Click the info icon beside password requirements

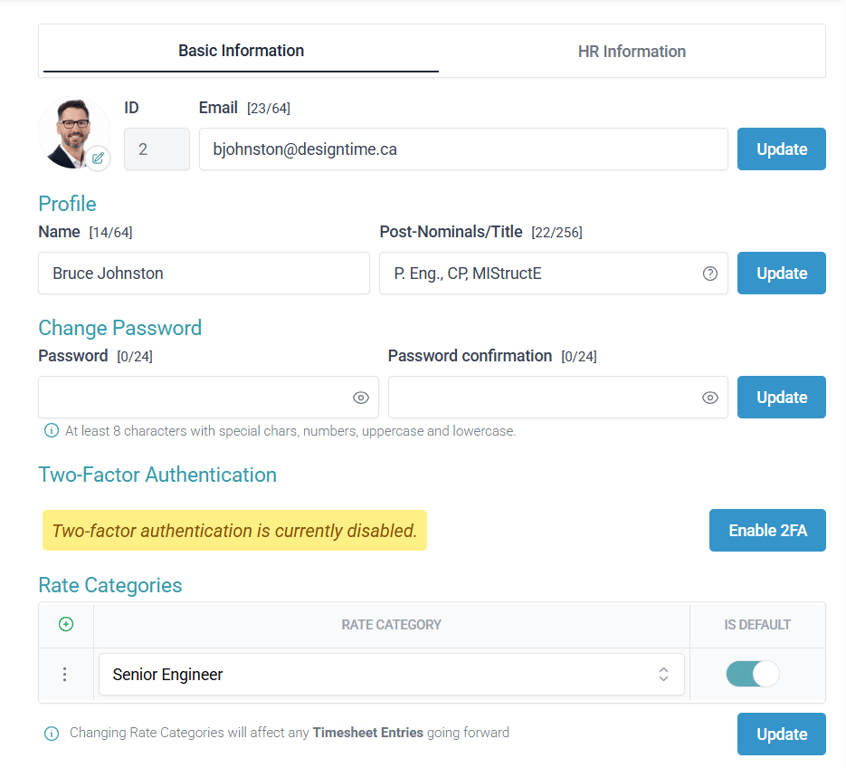[51, 432]
